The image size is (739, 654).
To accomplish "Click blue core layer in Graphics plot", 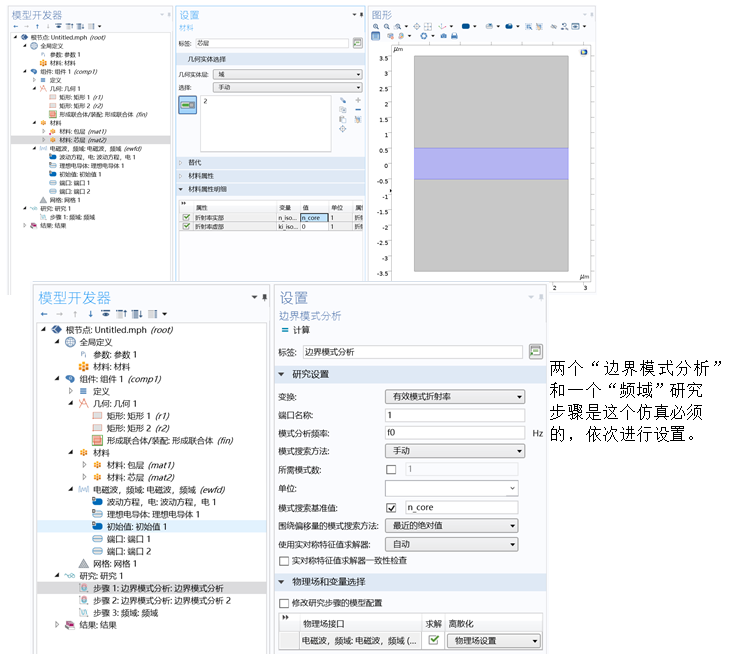I will [x=491, y=164].
